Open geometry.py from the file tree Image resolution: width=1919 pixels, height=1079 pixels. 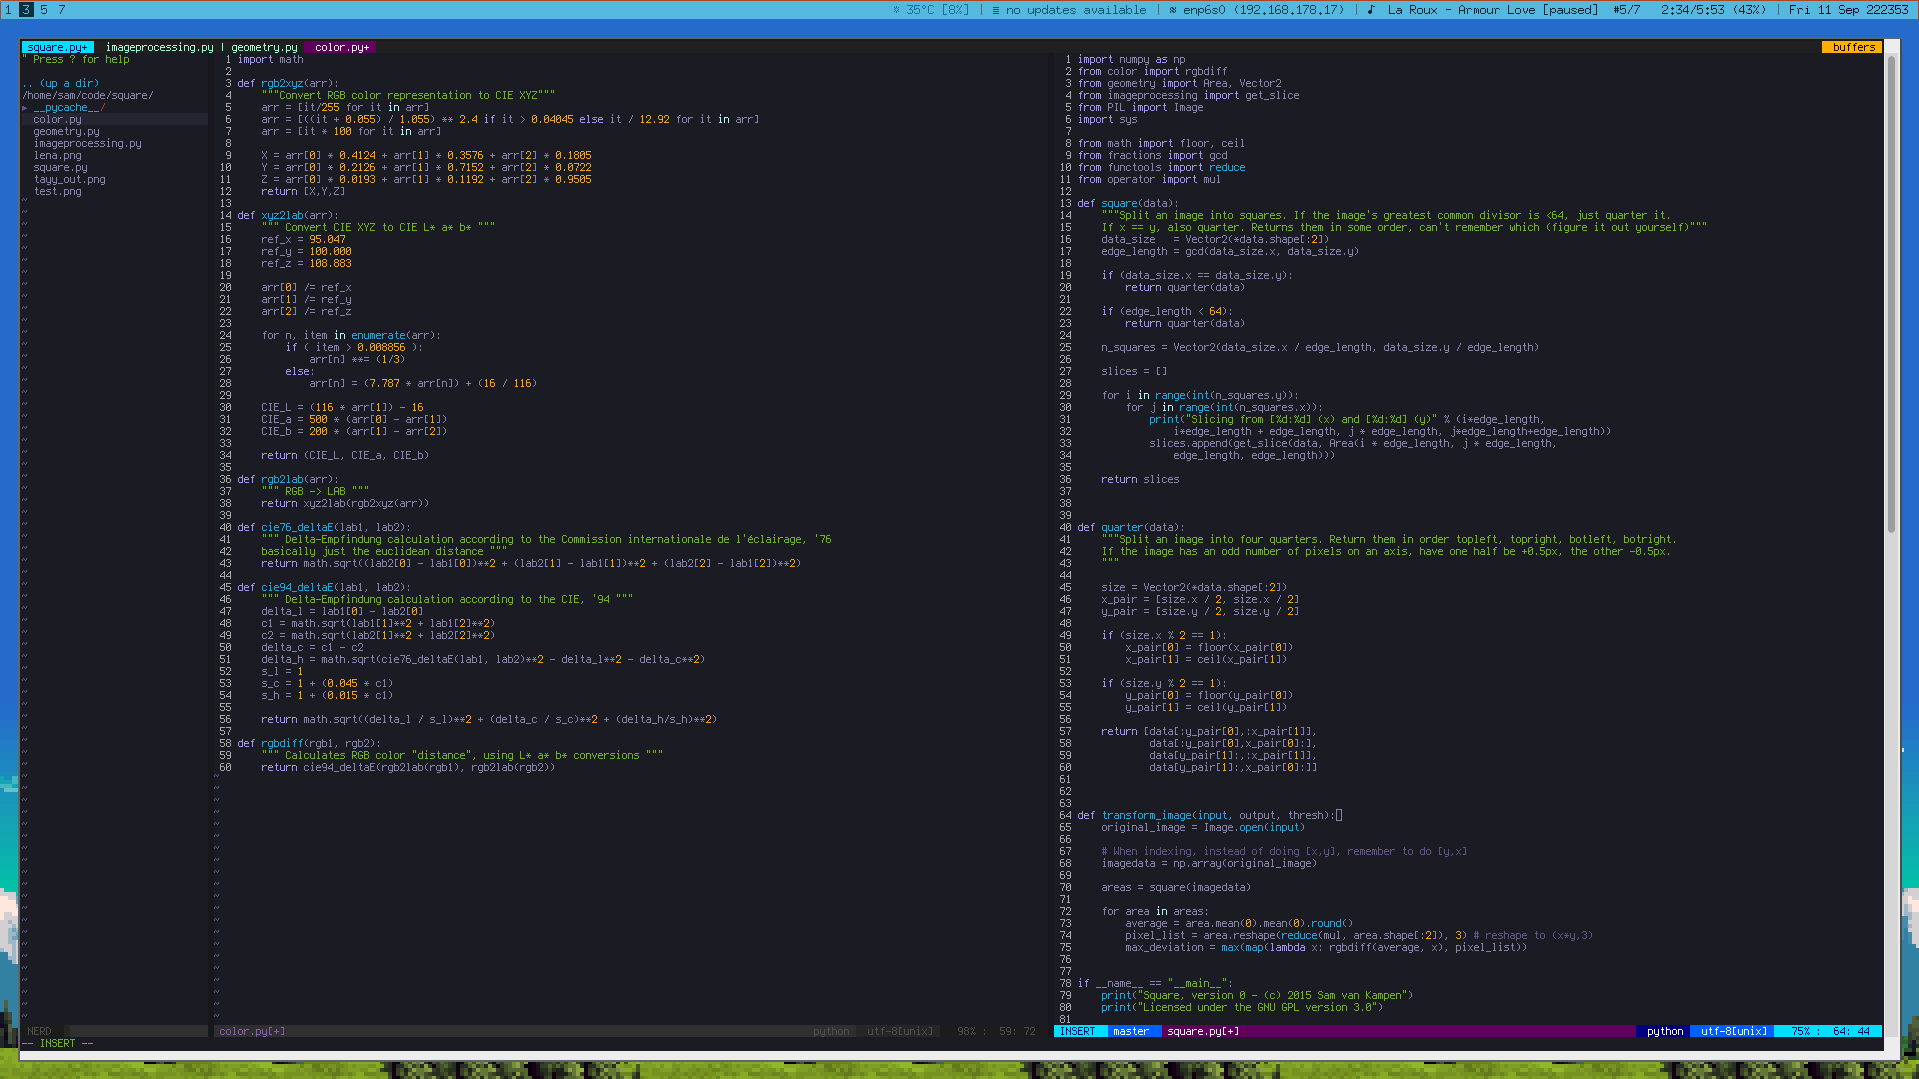pyautogui.click(x=66, y=132)
